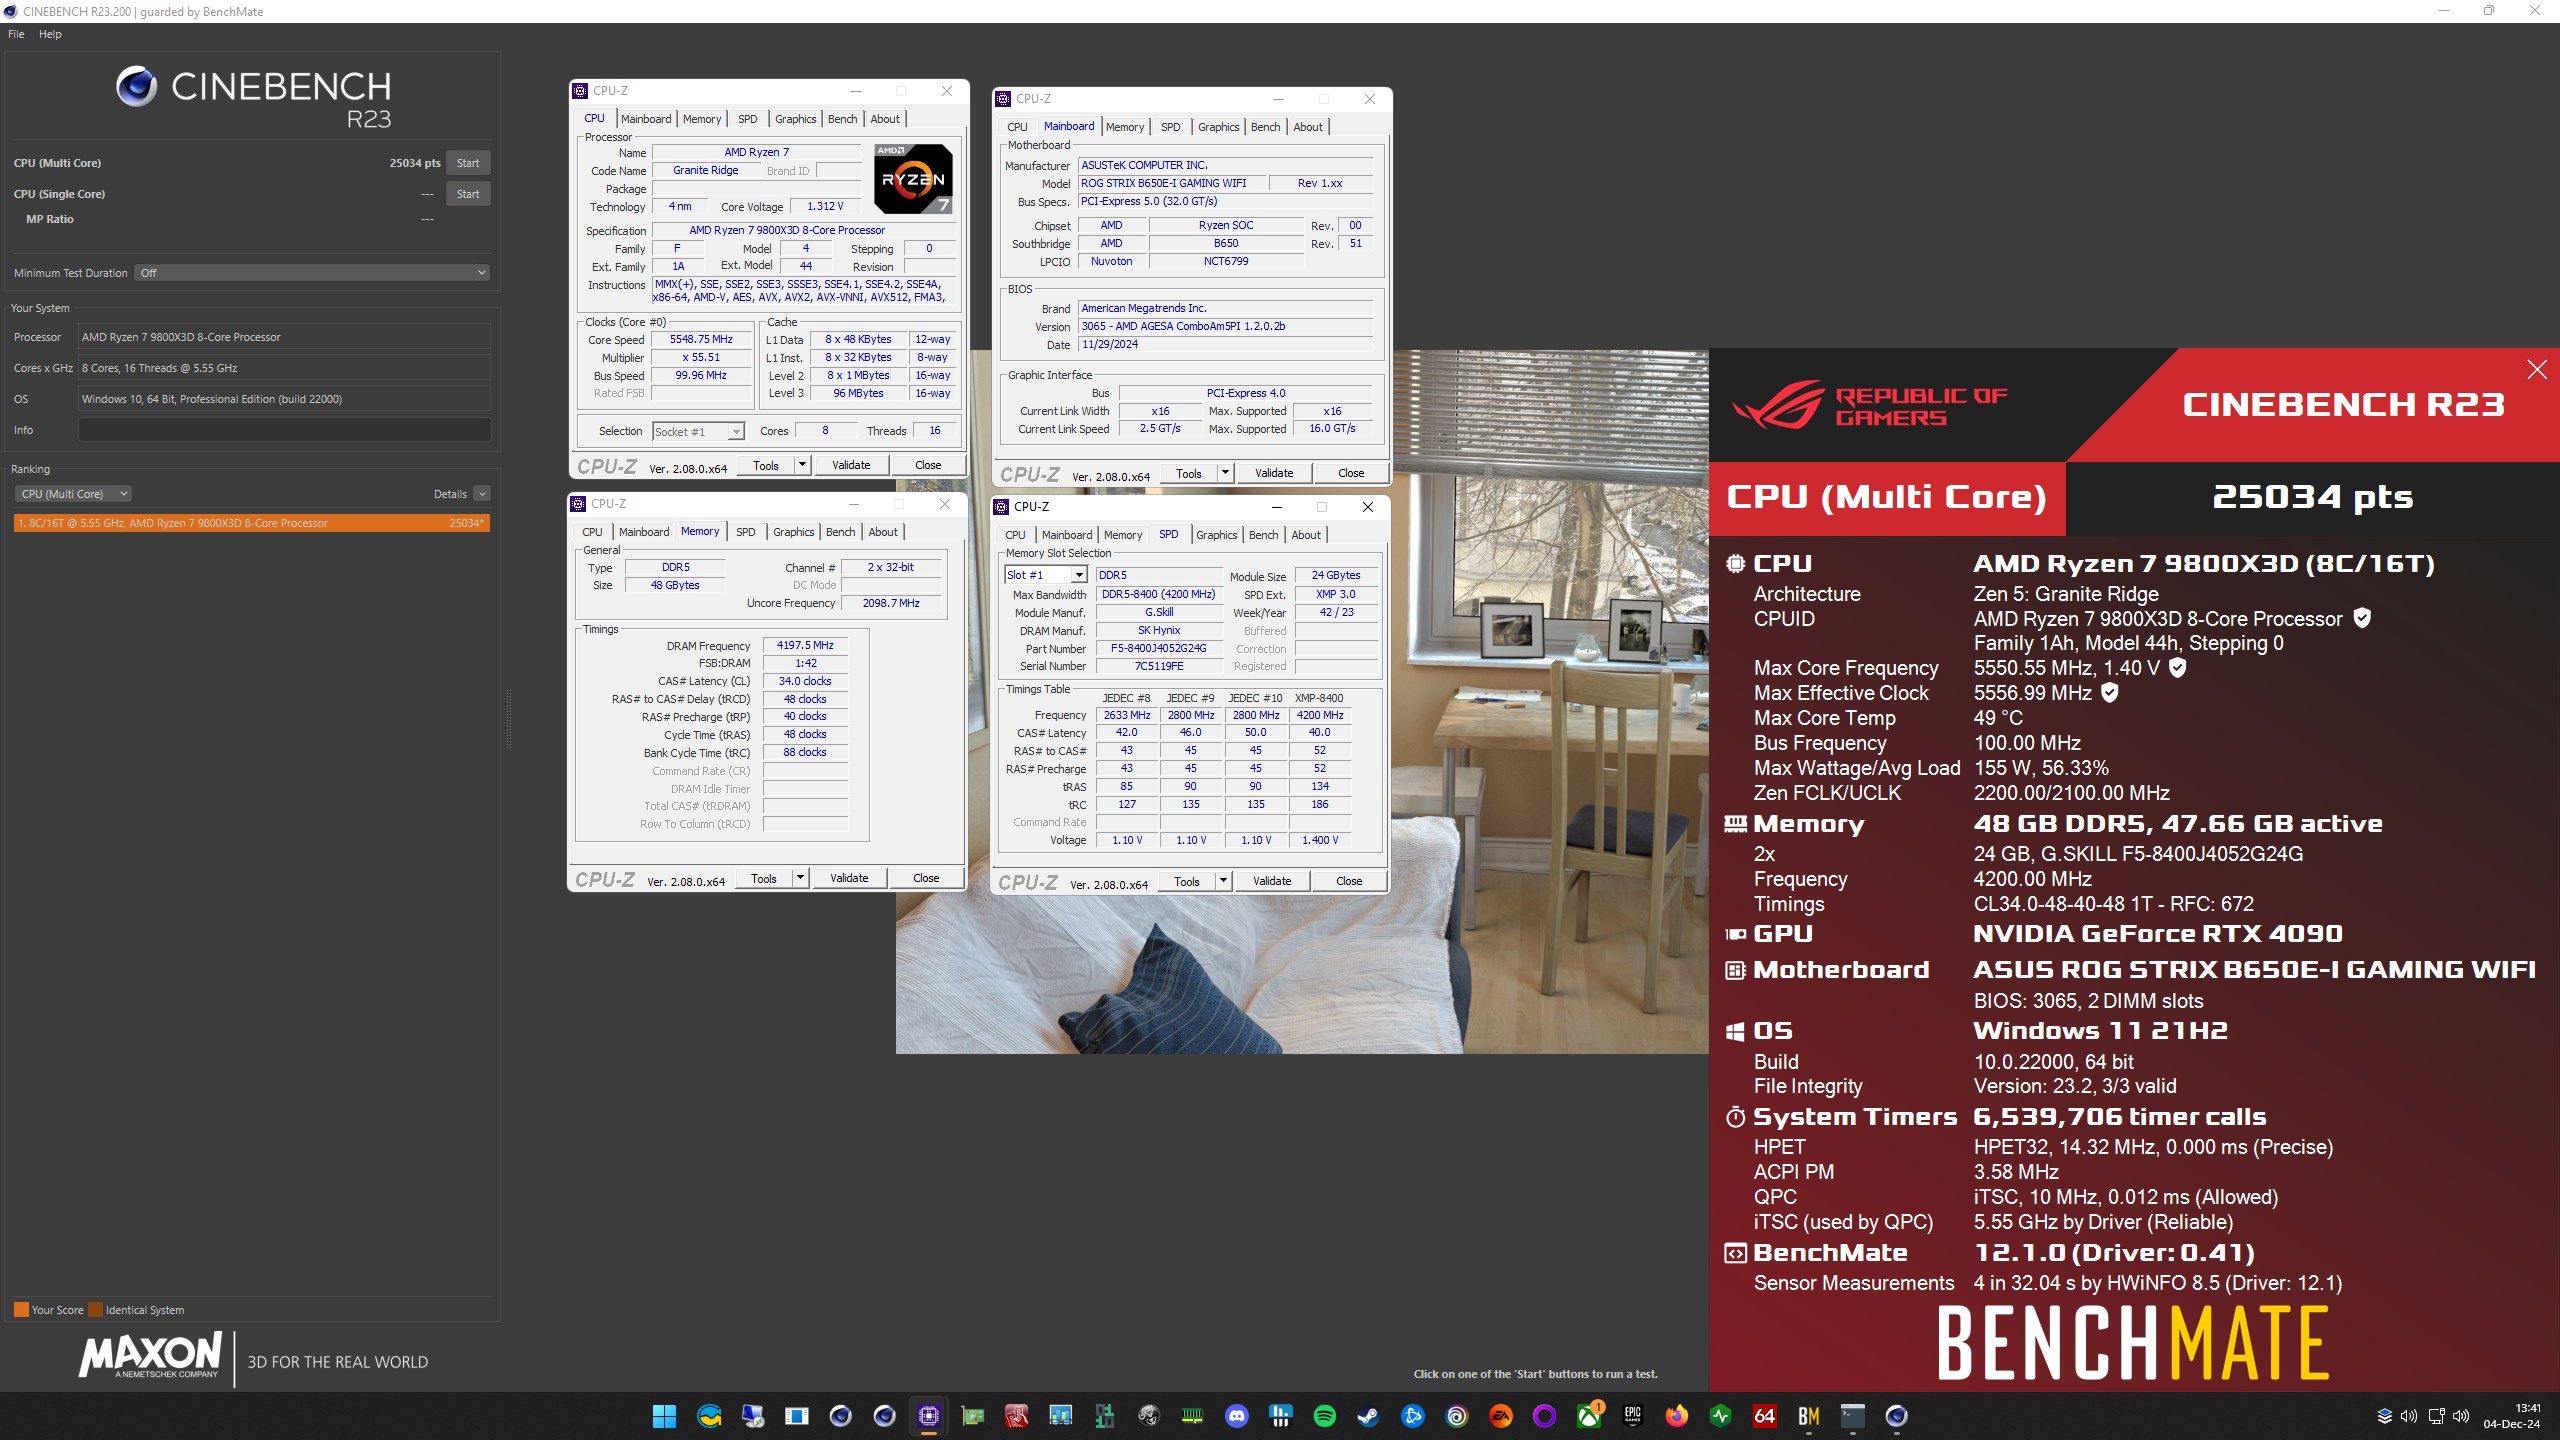Image resolution: width=2560 pixels, height=1440 pixels.
Task: Open the terminal icon in the taskbar
Action: pos(1852,1416)
